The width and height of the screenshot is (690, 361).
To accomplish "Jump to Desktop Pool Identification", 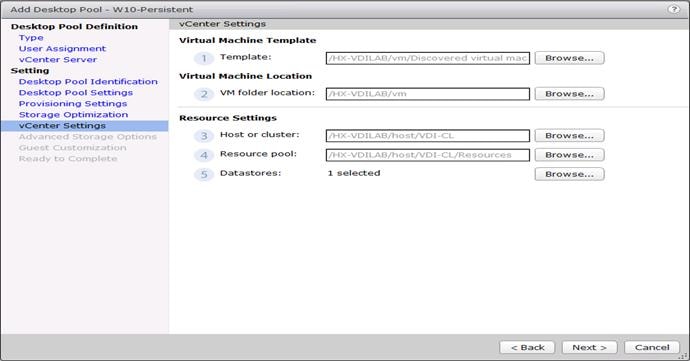I will [88, 82].
